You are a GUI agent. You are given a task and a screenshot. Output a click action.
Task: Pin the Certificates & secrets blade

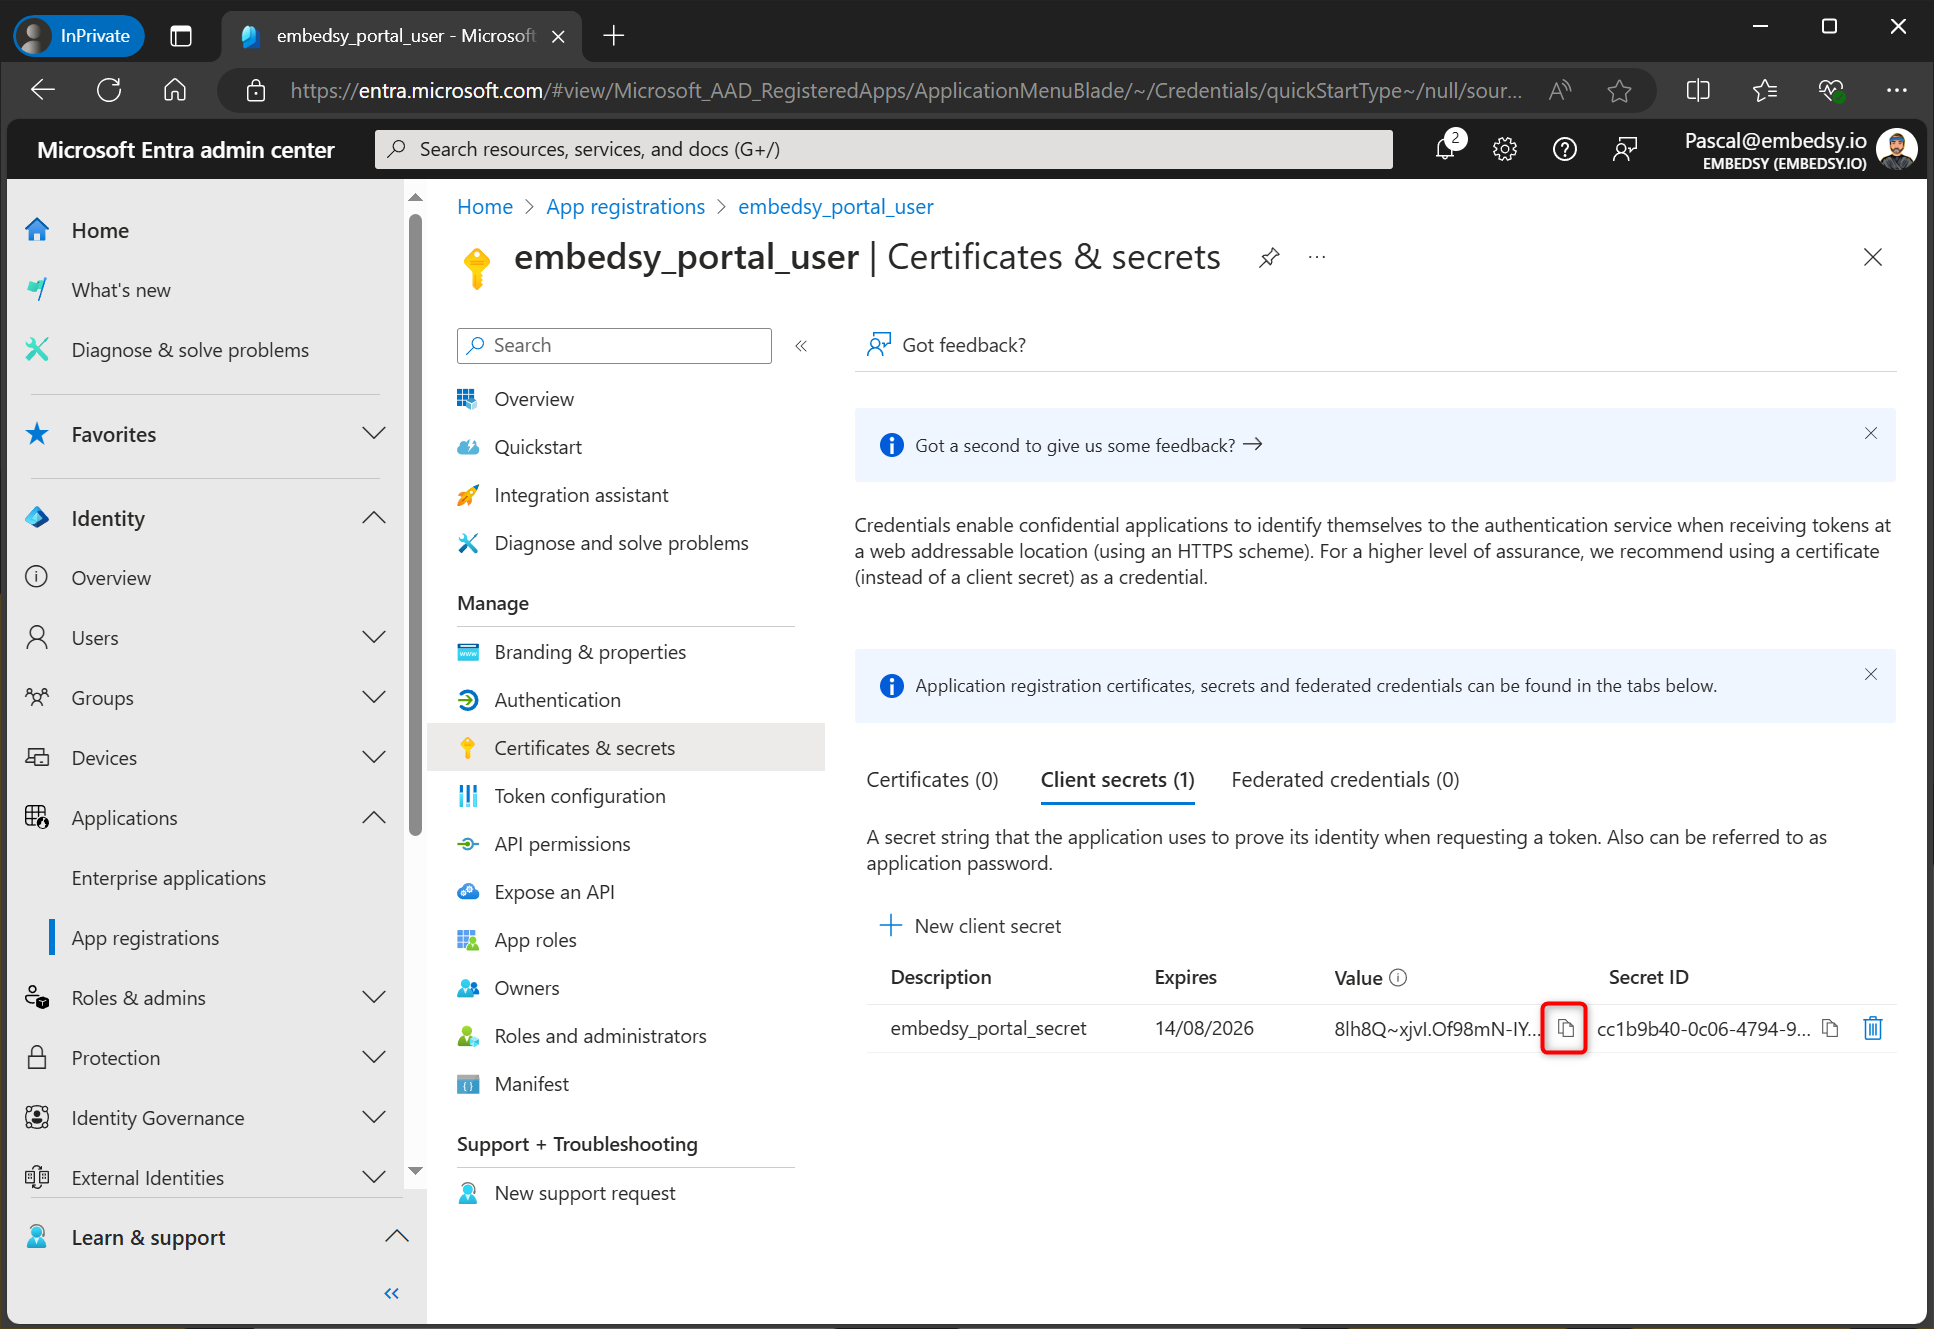point(1268,257)
